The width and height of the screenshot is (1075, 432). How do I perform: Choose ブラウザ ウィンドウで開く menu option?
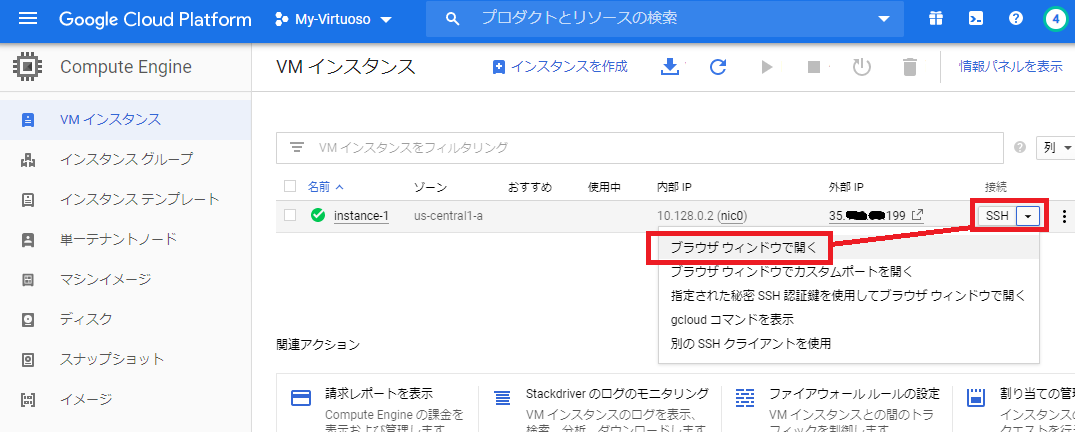click(x=849, y=249)
